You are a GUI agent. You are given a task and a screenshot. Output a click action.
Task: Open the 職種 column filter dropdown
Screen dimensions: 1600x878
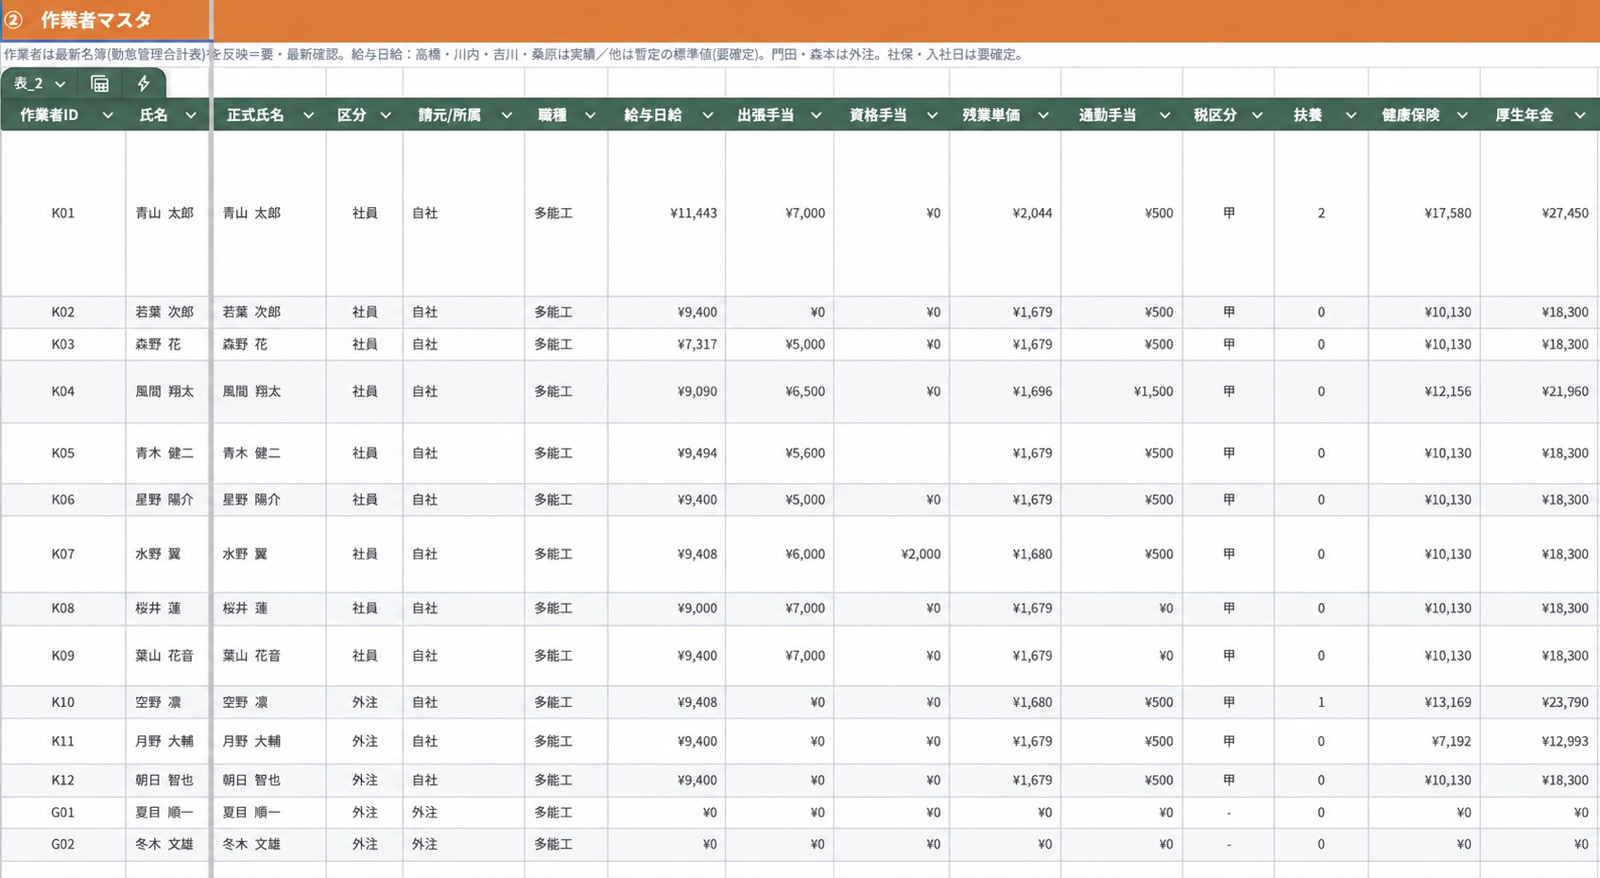click(x=590, y=115)
